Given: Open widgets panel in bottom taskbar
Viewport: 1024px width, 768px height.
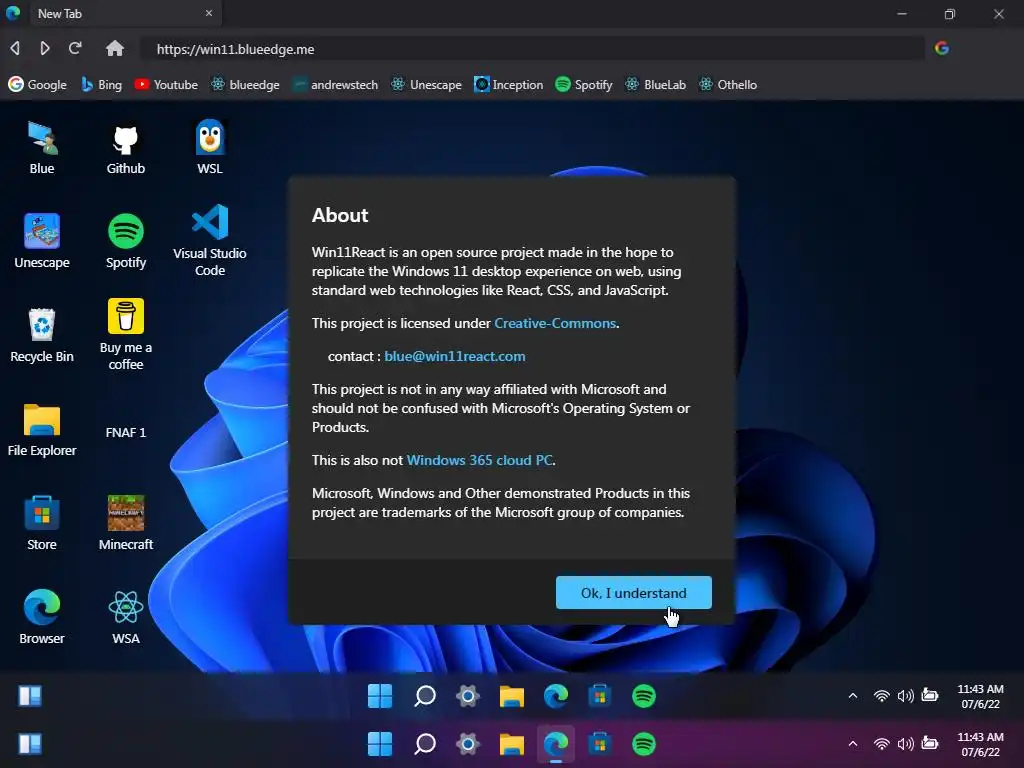Looking at the screenshot, I should click(x=30, y=744).
